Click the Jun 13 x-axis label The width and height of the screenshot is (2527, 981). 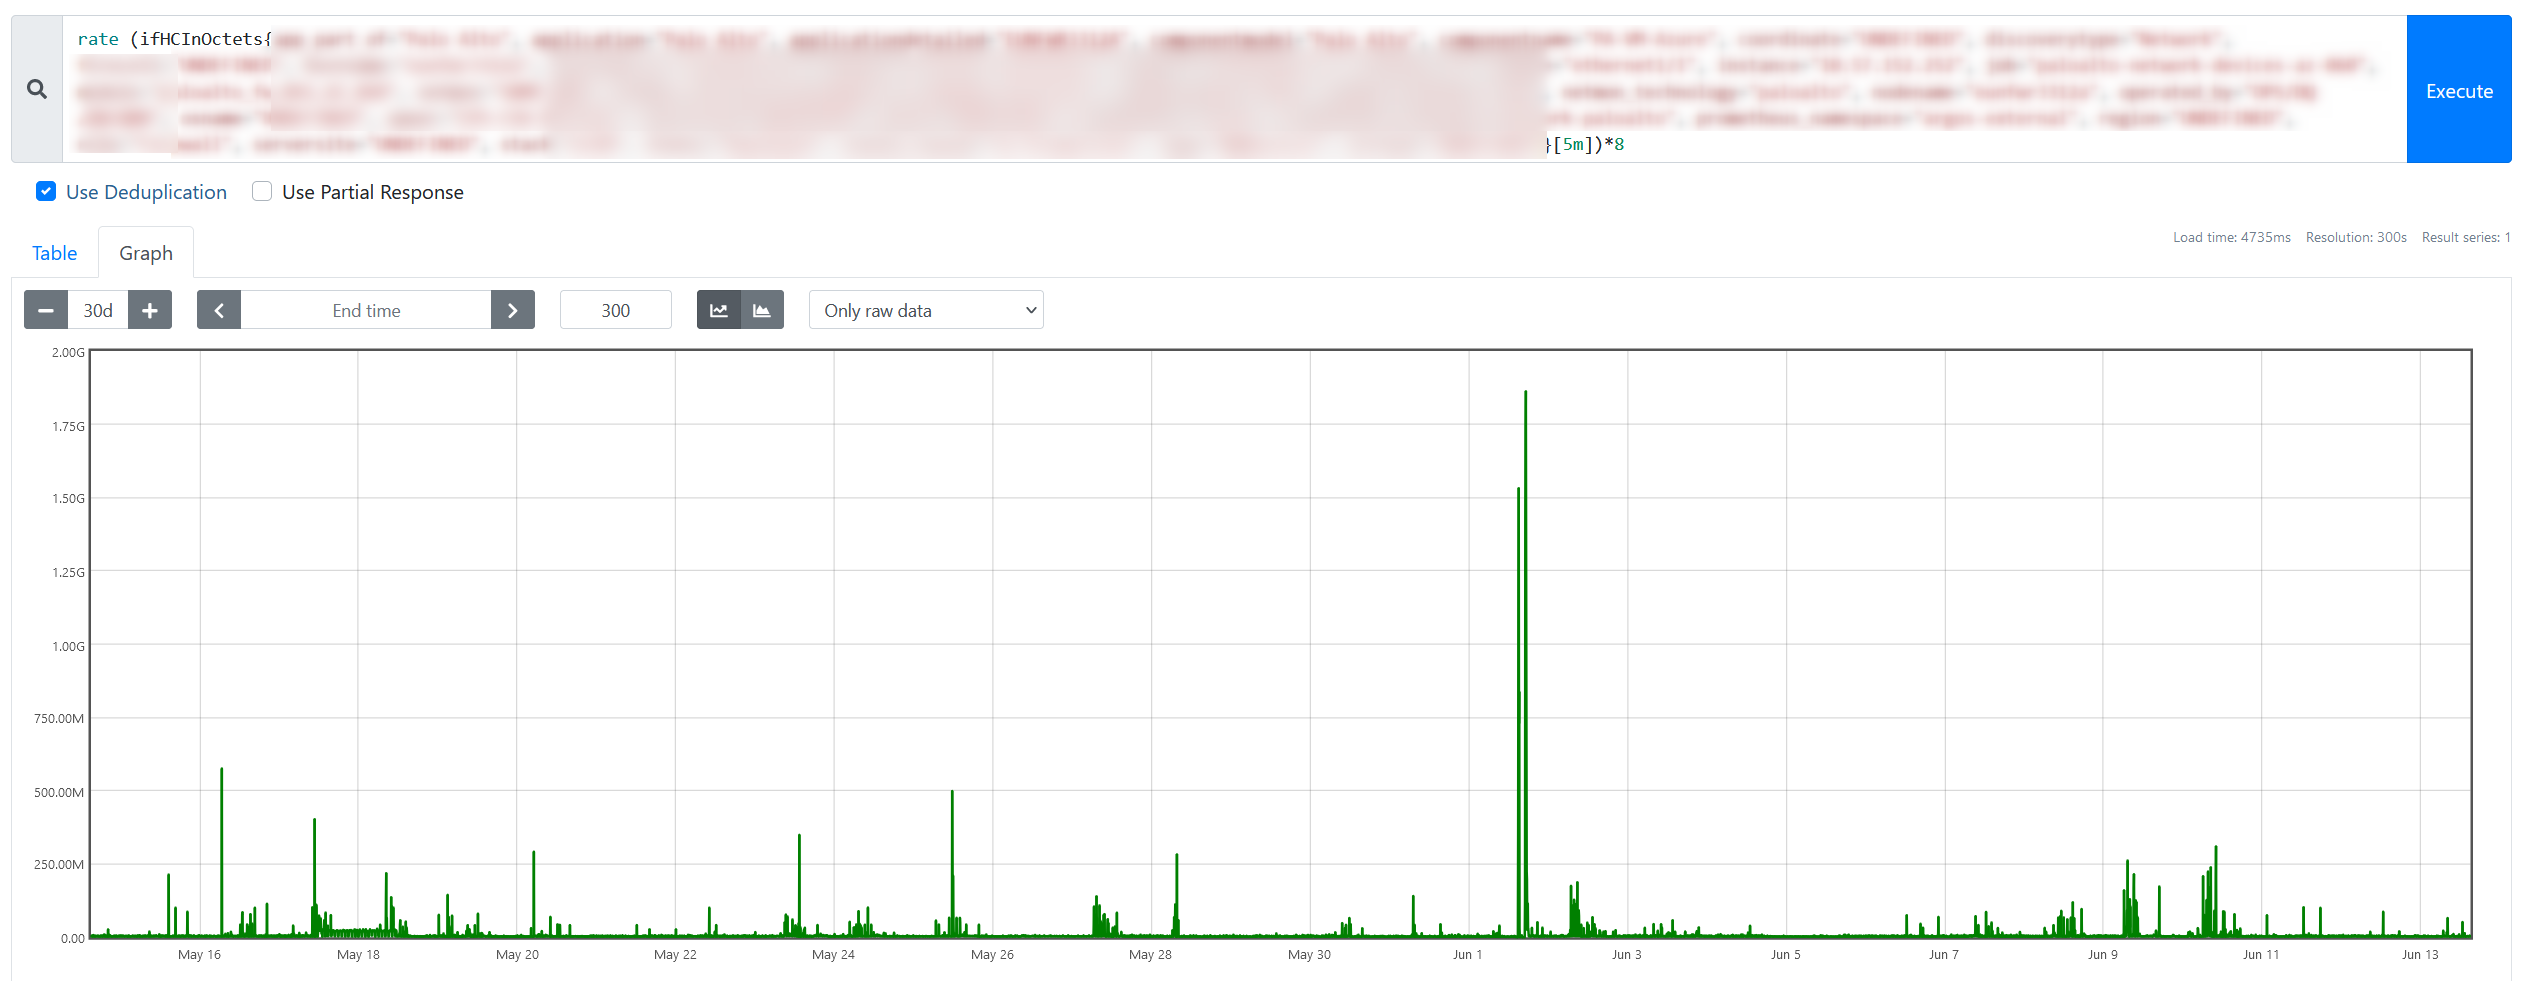click(x=2420, y=954)
